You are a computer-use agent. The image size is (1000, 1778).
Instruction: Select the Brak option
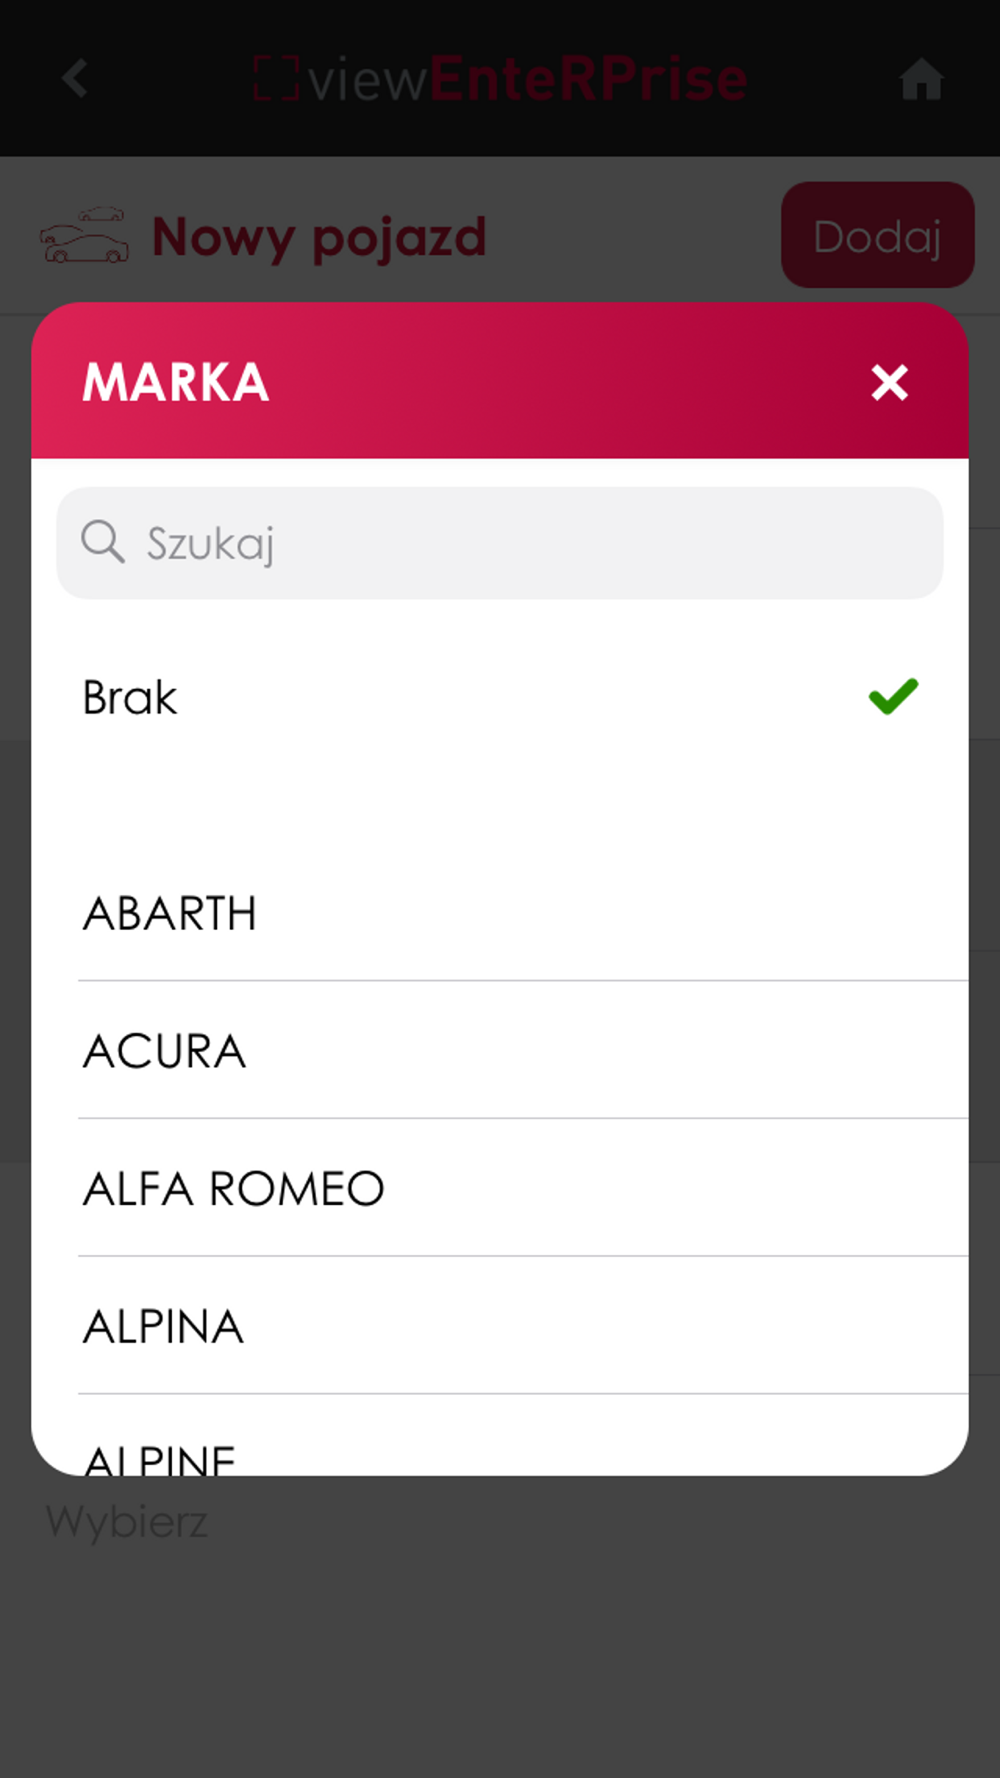tap(500, 697)
